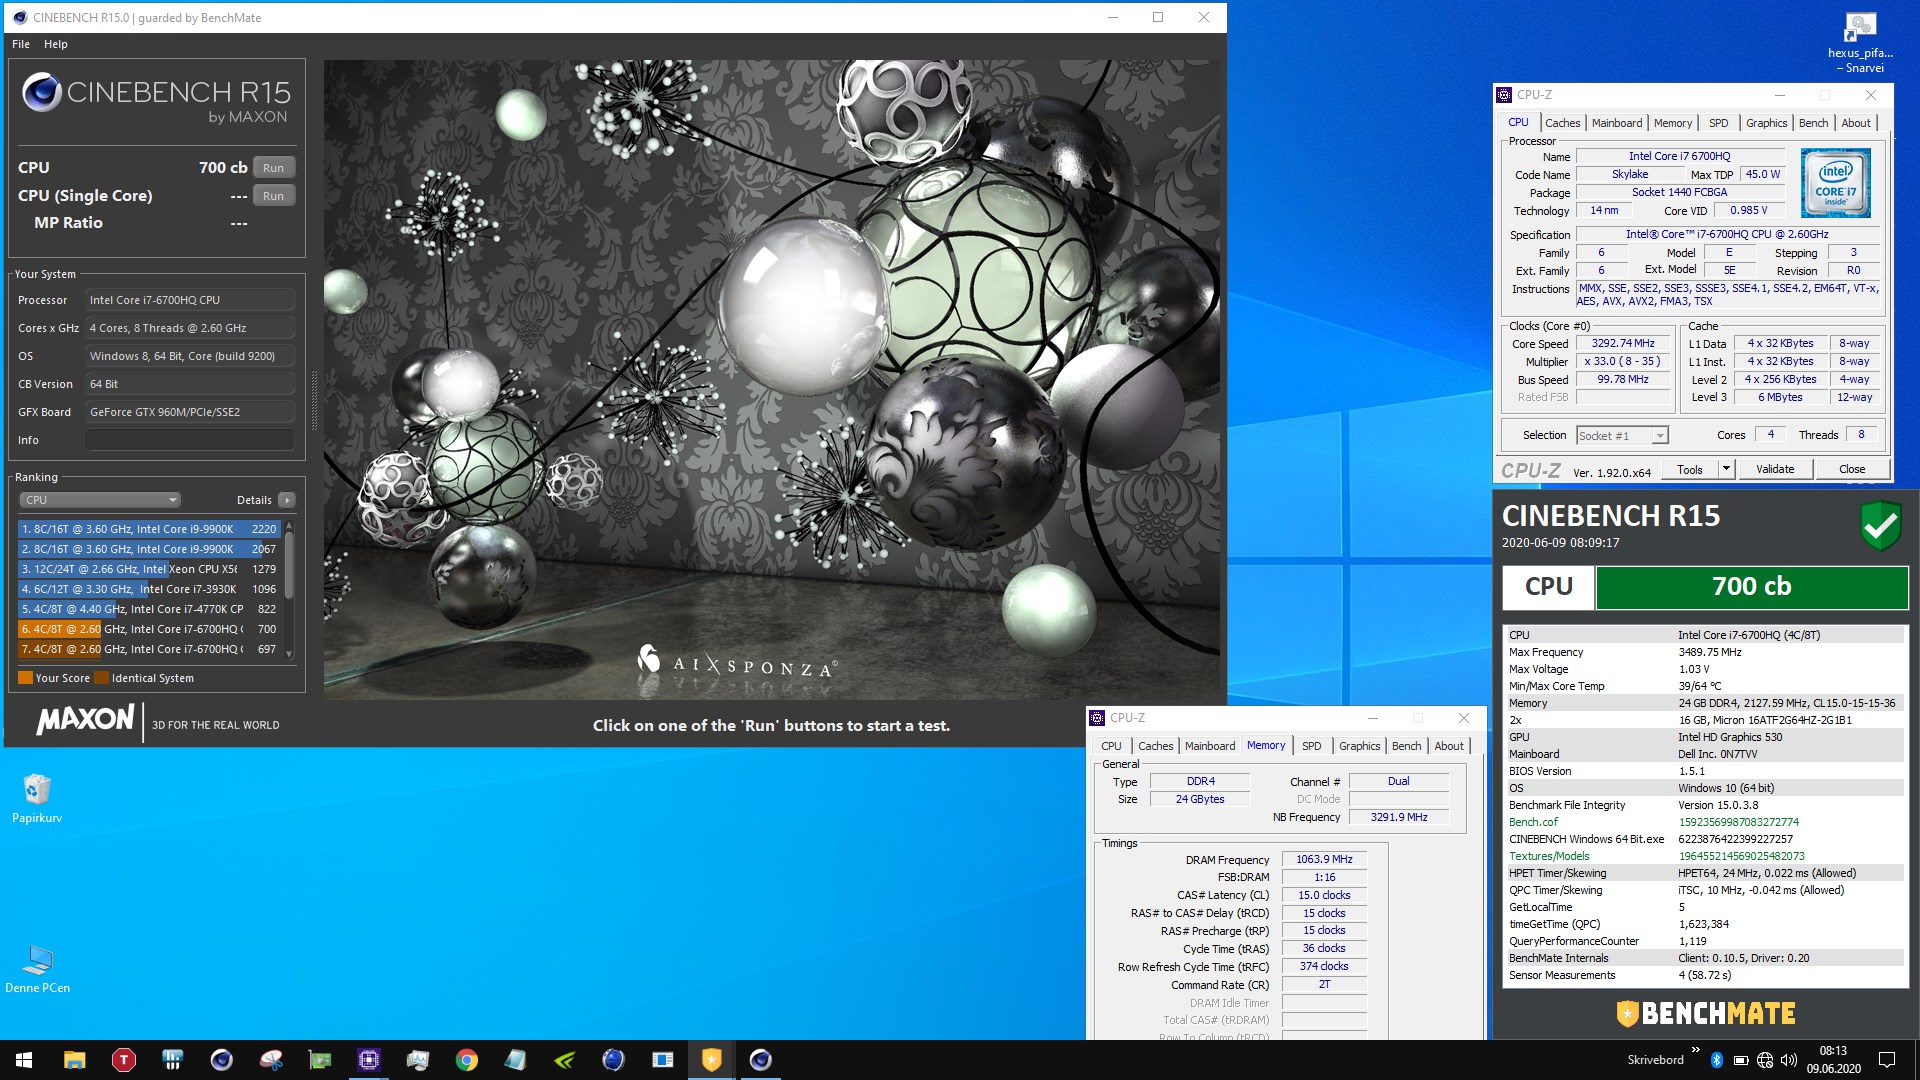
Task: Open the NVIDIA taskbar icon
Action: [564, 1060]
